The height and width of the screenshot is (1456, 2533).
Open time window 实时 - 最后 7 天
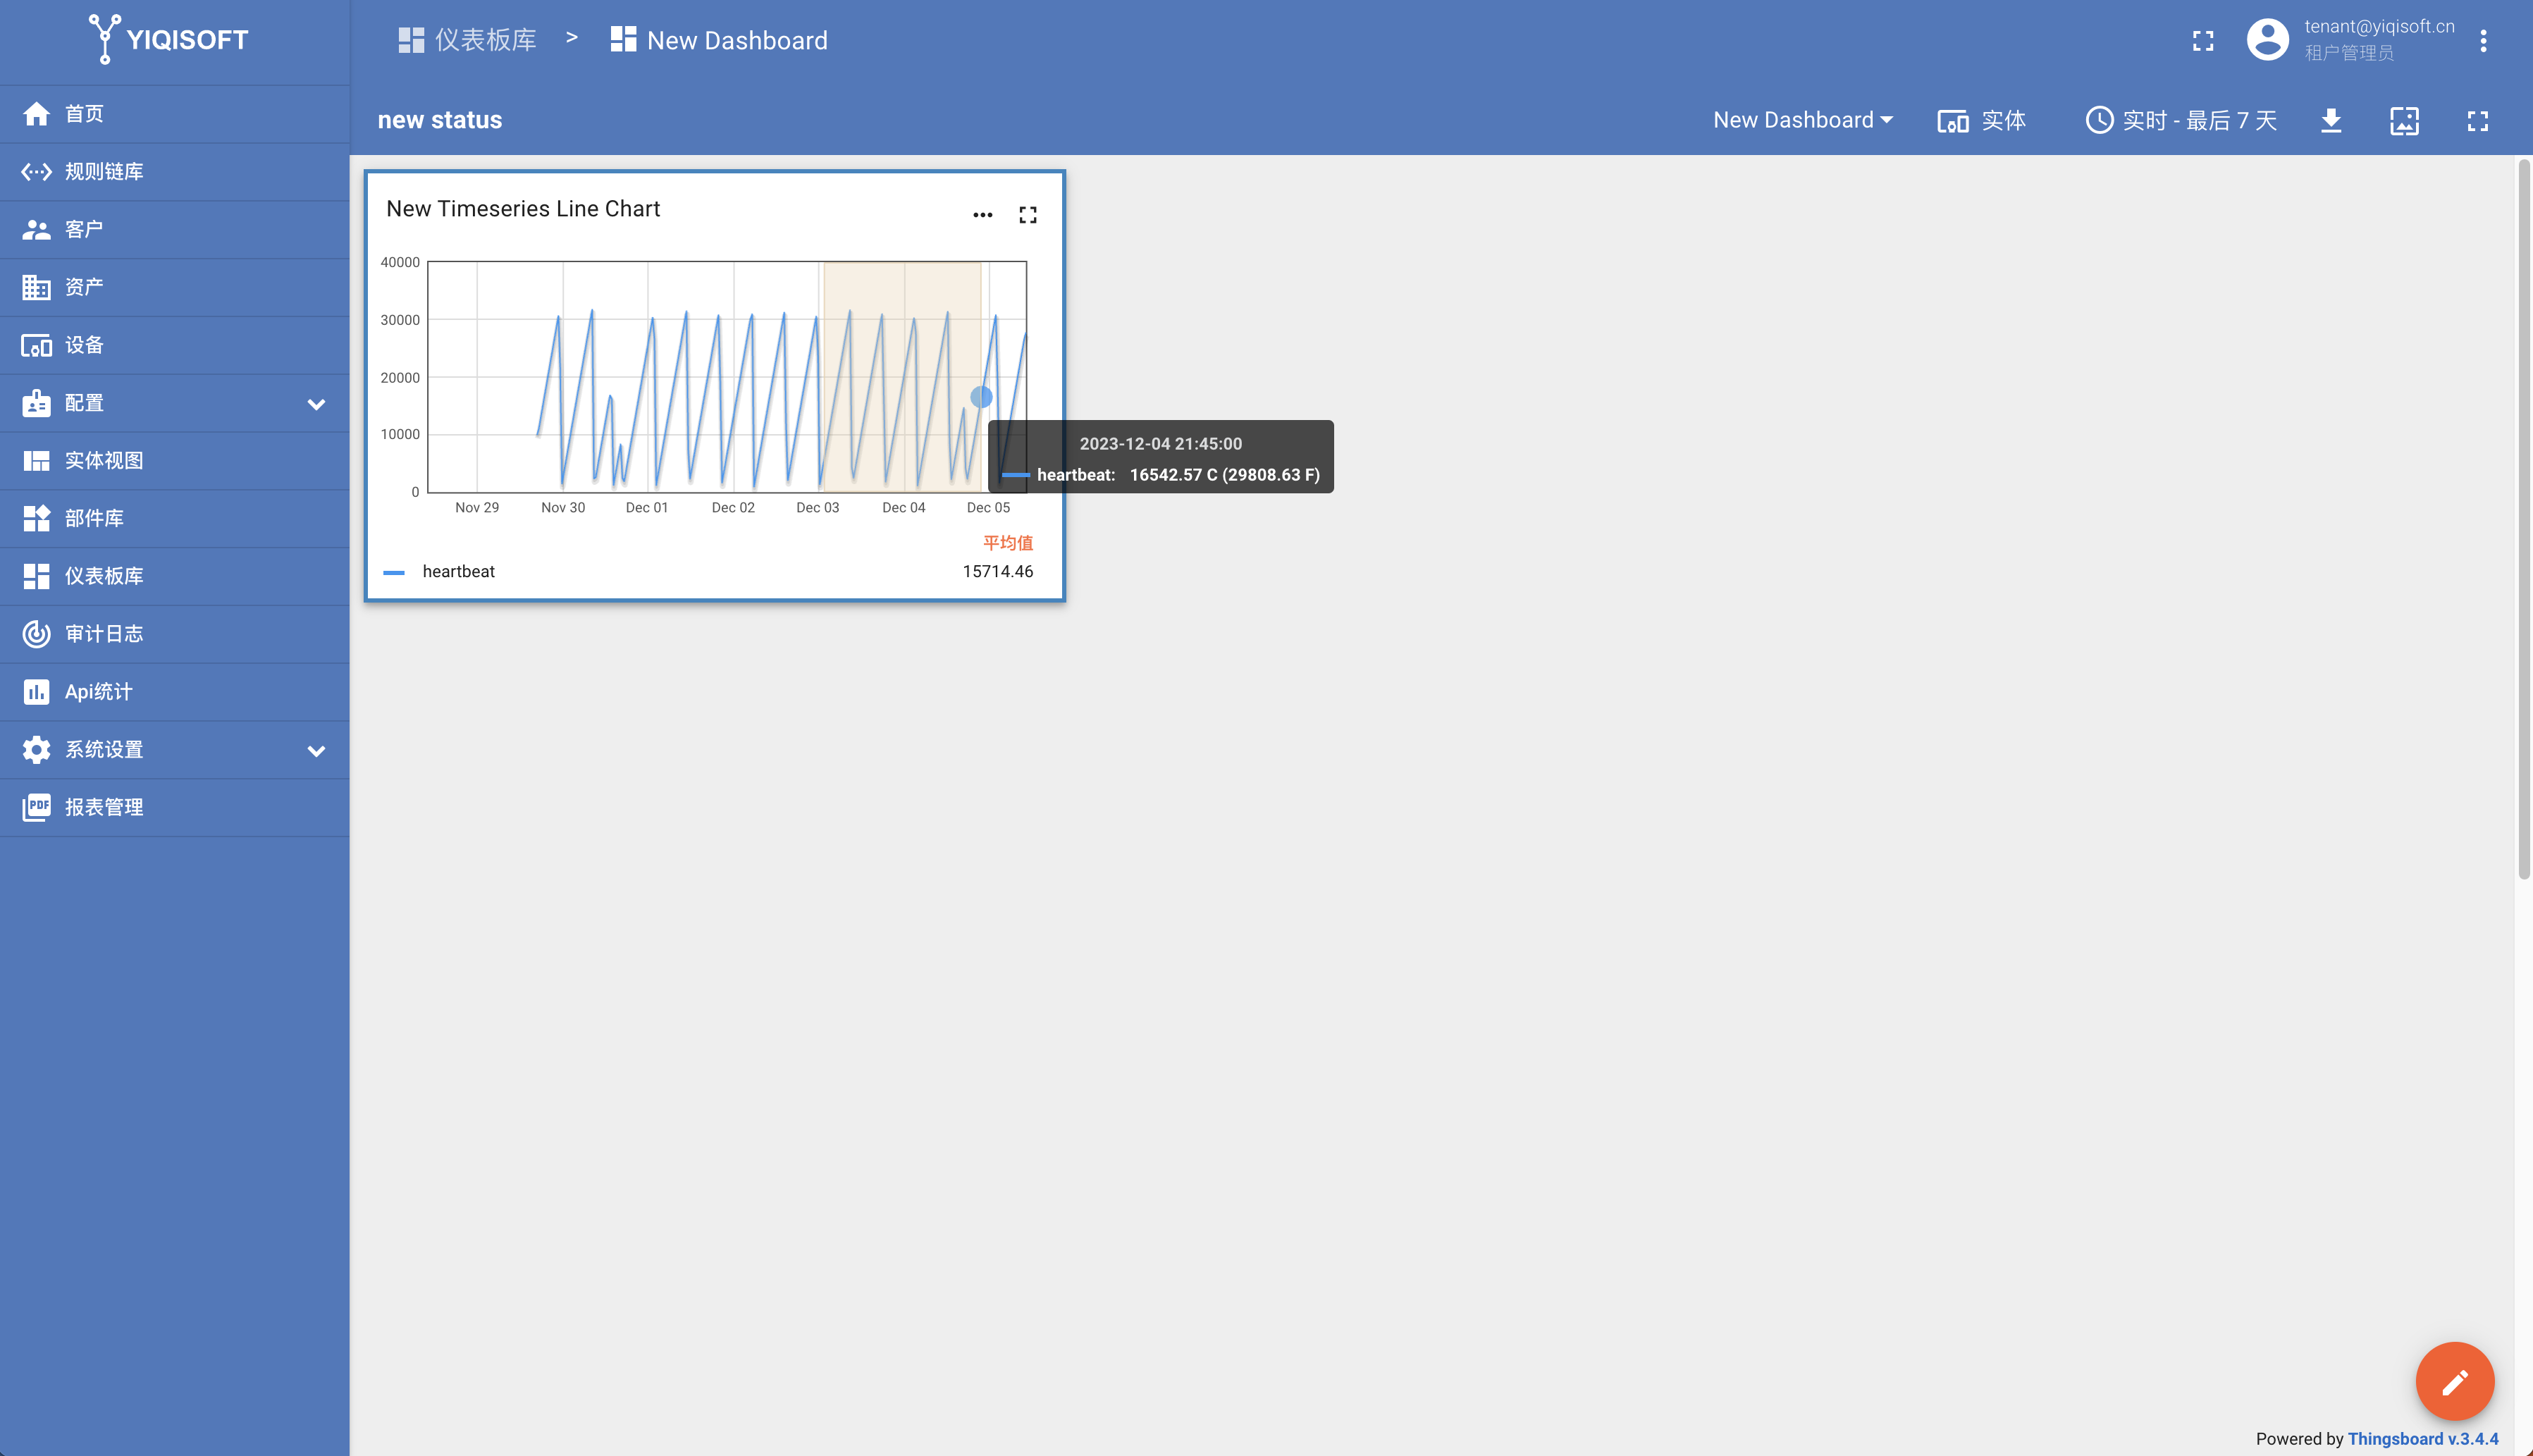2181,121
